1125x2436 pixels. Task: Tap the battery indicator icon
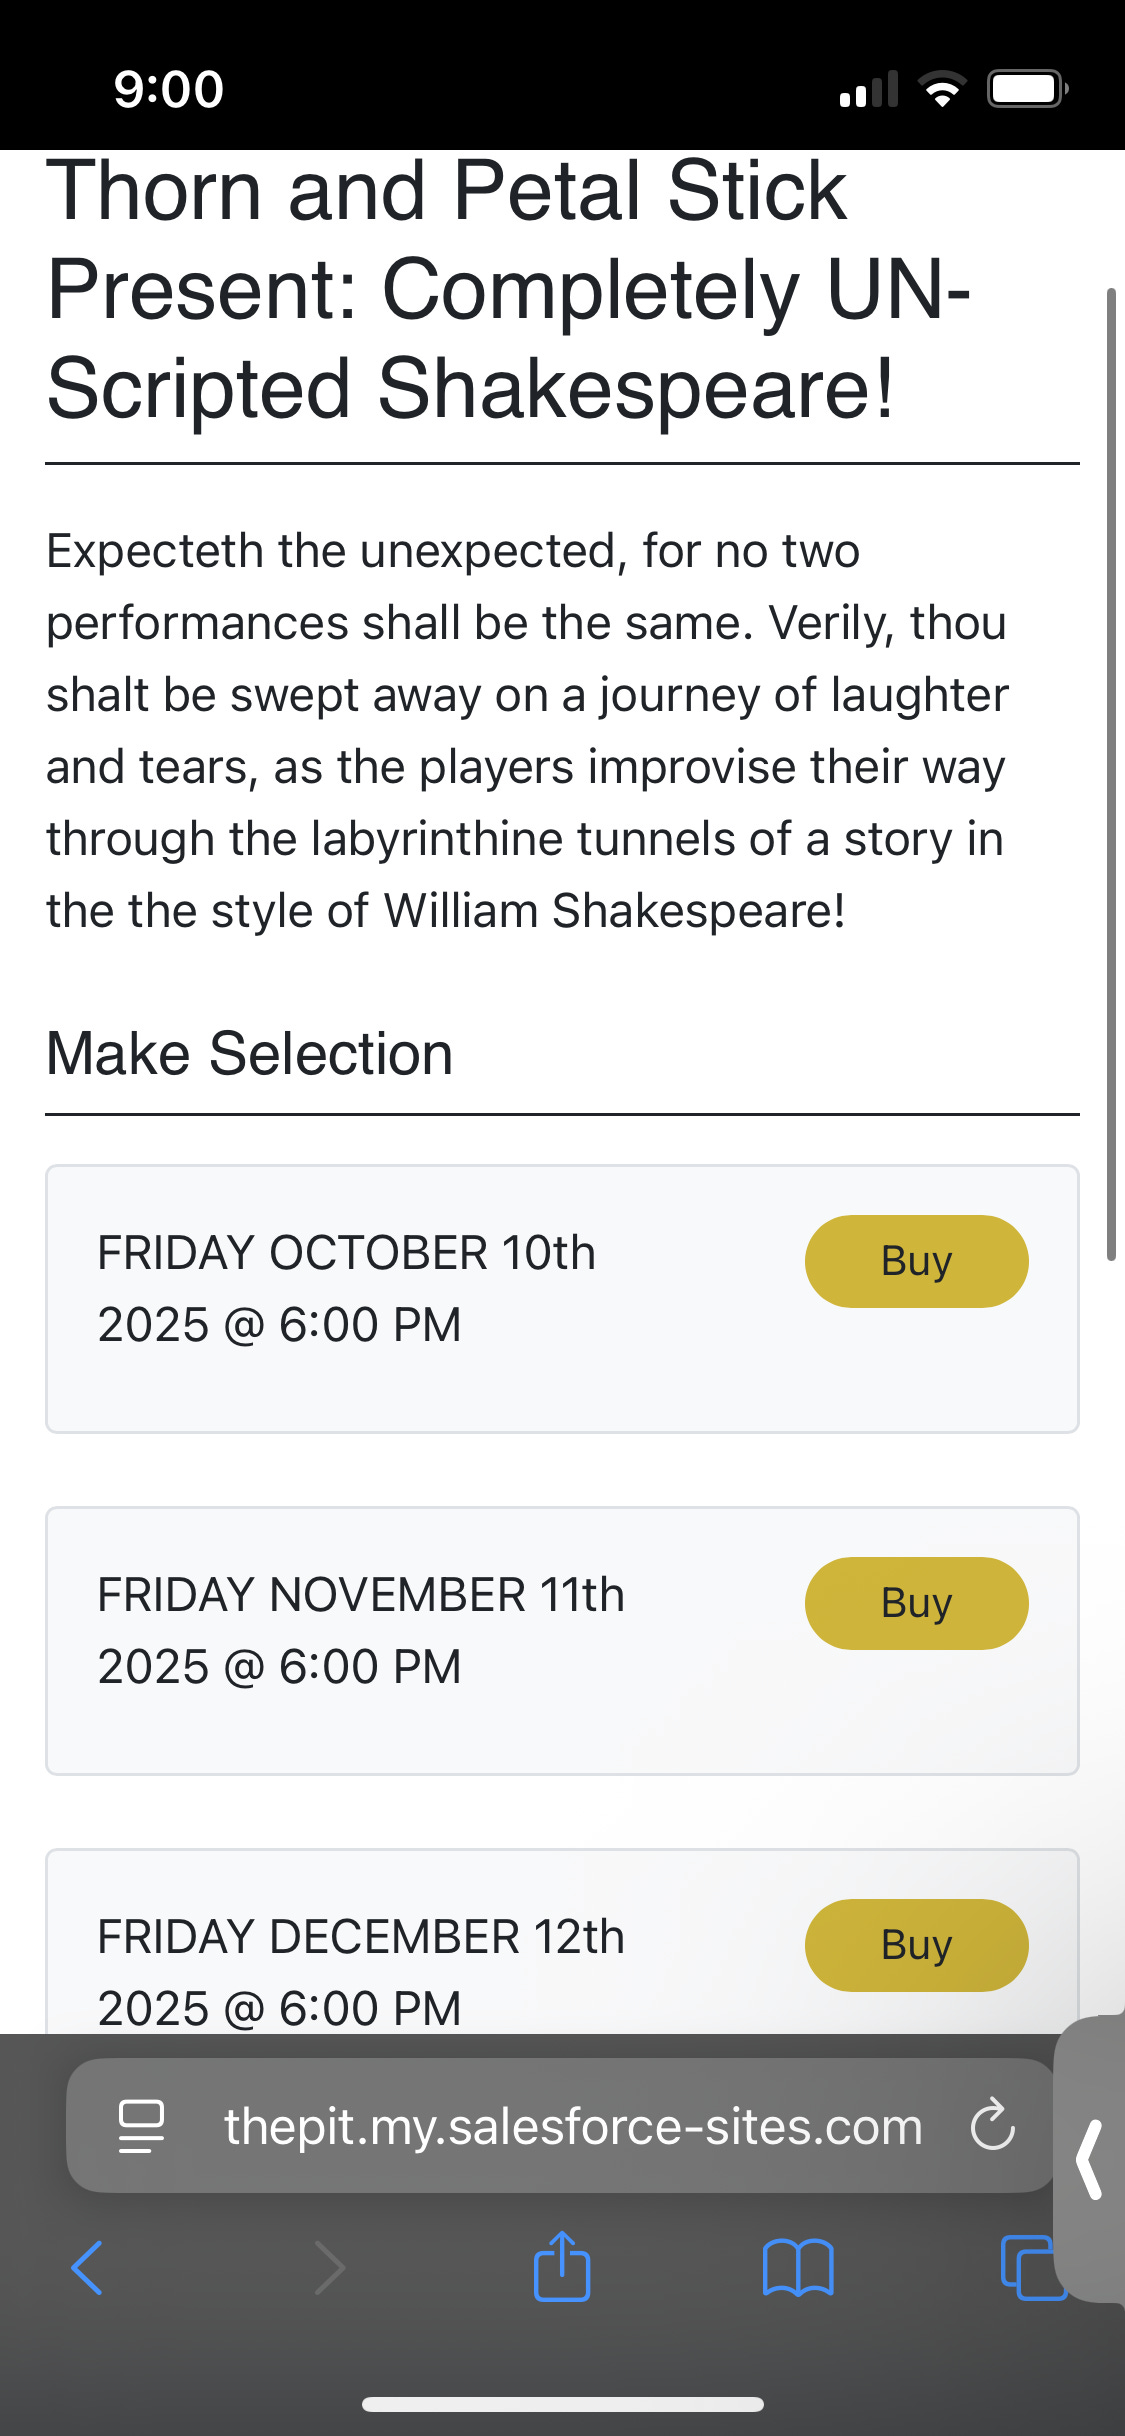click(1027, 90)
